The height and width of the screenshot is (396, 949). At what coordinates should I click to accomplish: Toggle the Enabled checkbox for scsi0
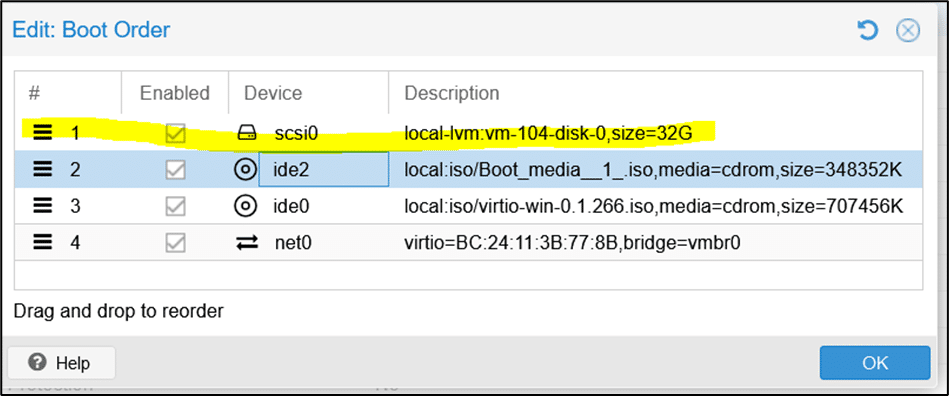click(x=175, y=134)
